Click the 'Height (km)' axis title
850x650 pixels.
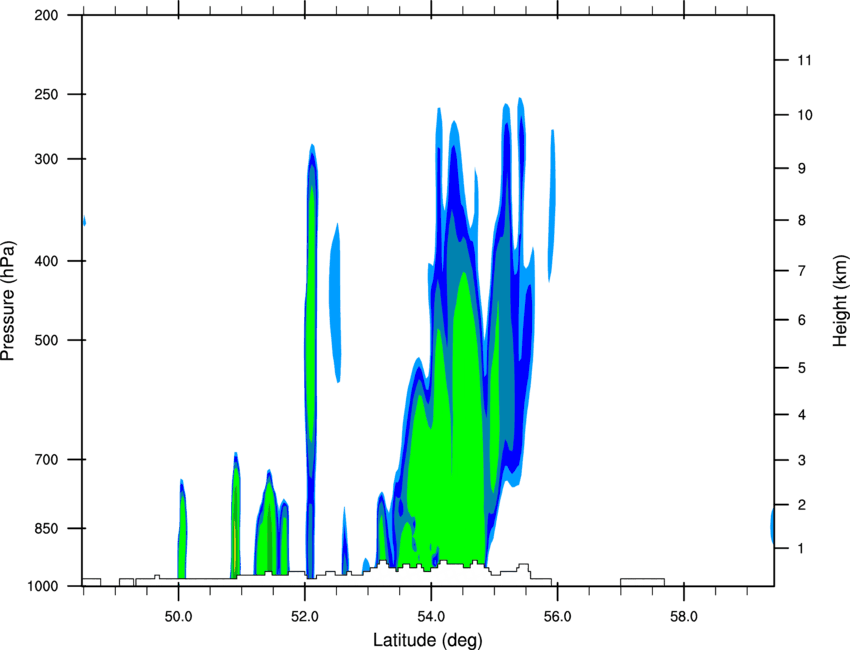[840, 300]
